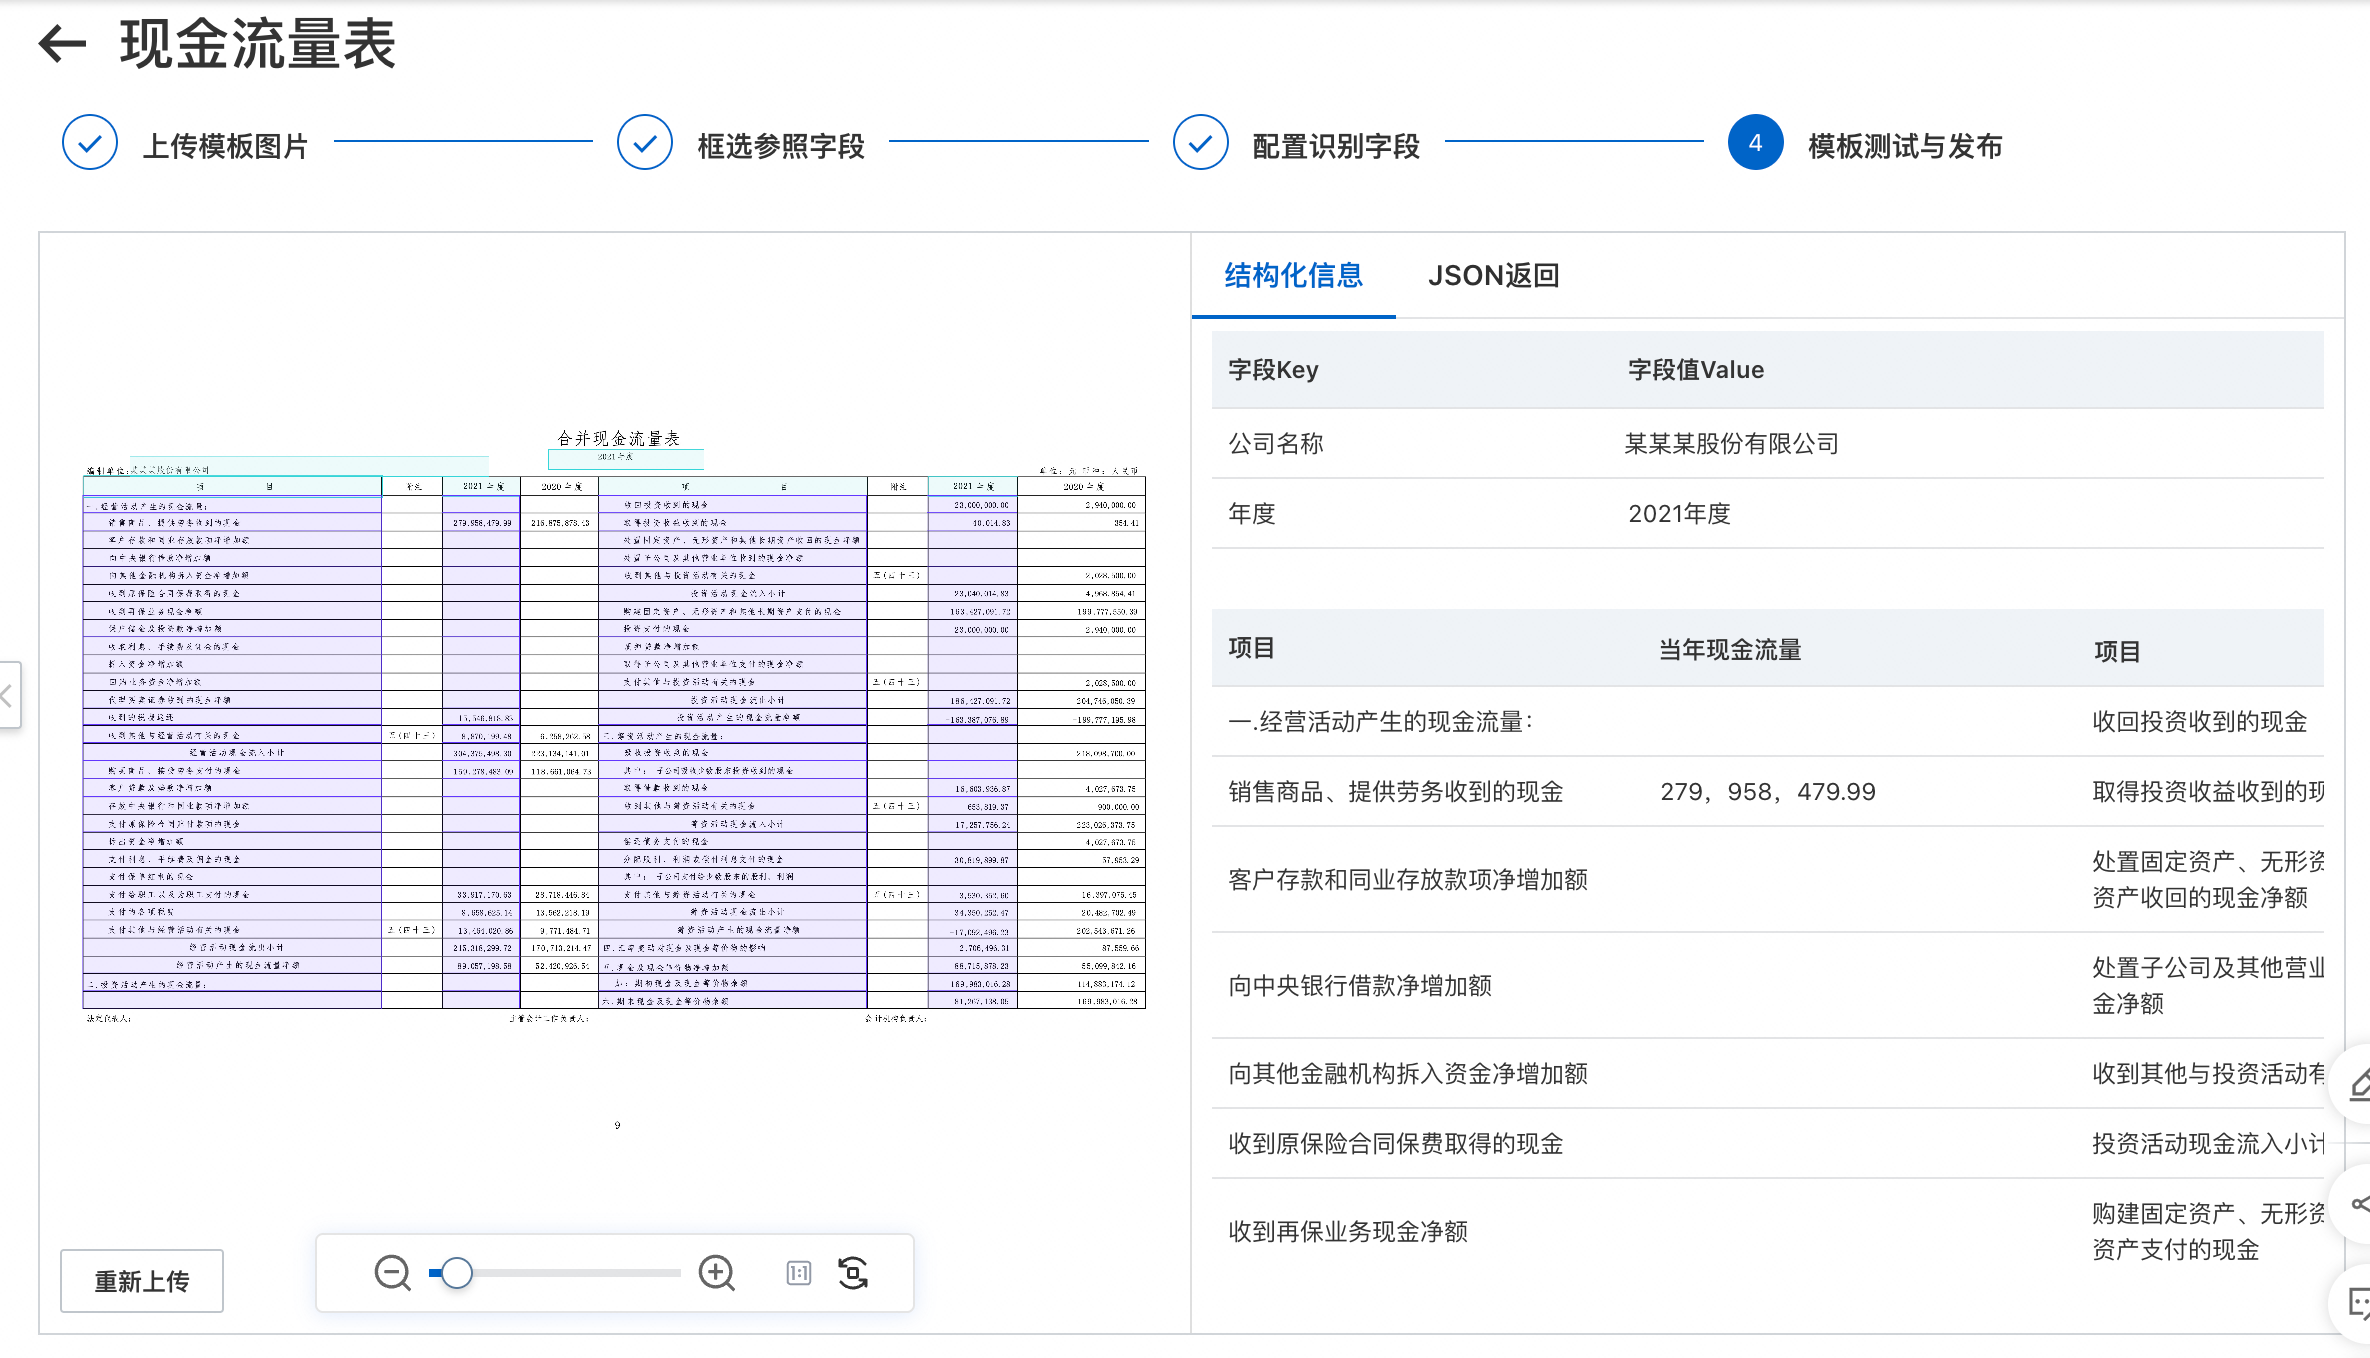This screenshot has height=1358, width=2370.
Task: Select the 公司名称 key cell
Action: tap(1276, 444)
